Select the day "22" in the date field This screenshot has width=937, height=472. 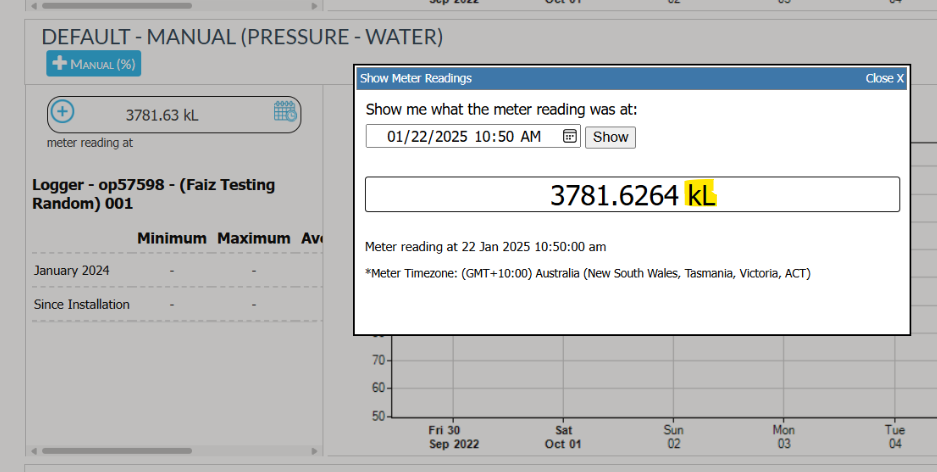(419, 136)
